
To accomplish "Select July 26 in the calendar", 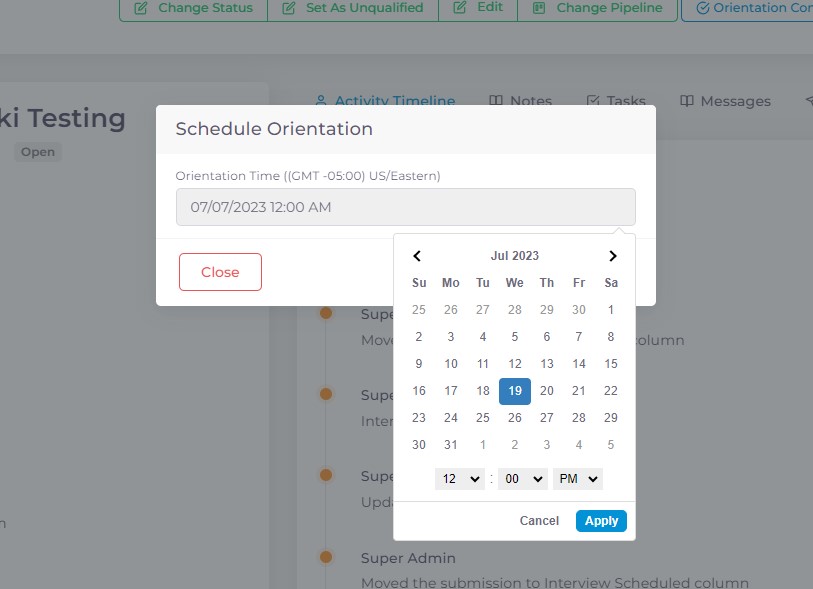I will coord(514,417).
